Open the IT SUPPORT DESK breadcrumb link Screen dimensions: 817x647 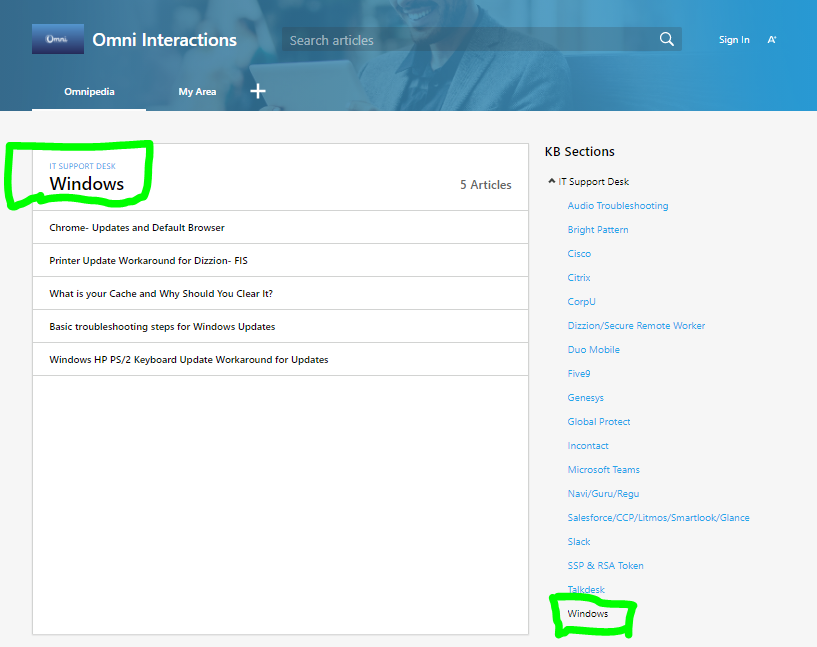click(x=82, y=166)
